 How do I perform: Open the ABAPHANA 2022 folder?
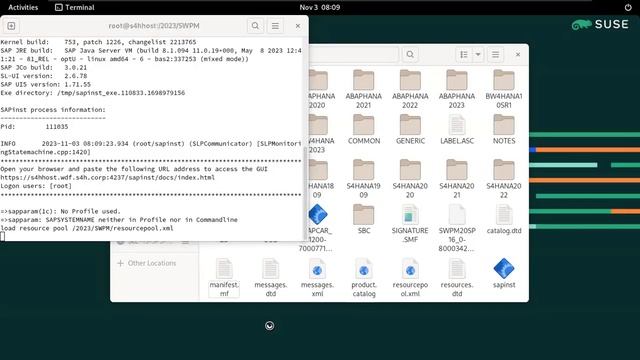pos(410,89)
